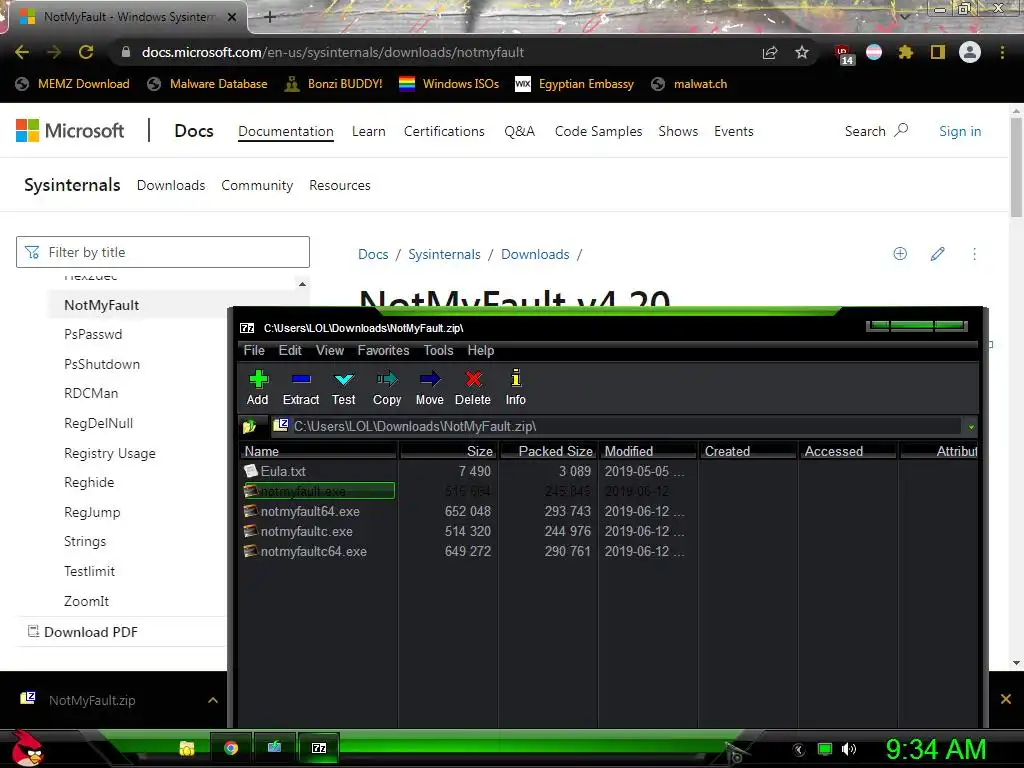Click the red Delete icon in 7-Zip

(x=473, y=379)
